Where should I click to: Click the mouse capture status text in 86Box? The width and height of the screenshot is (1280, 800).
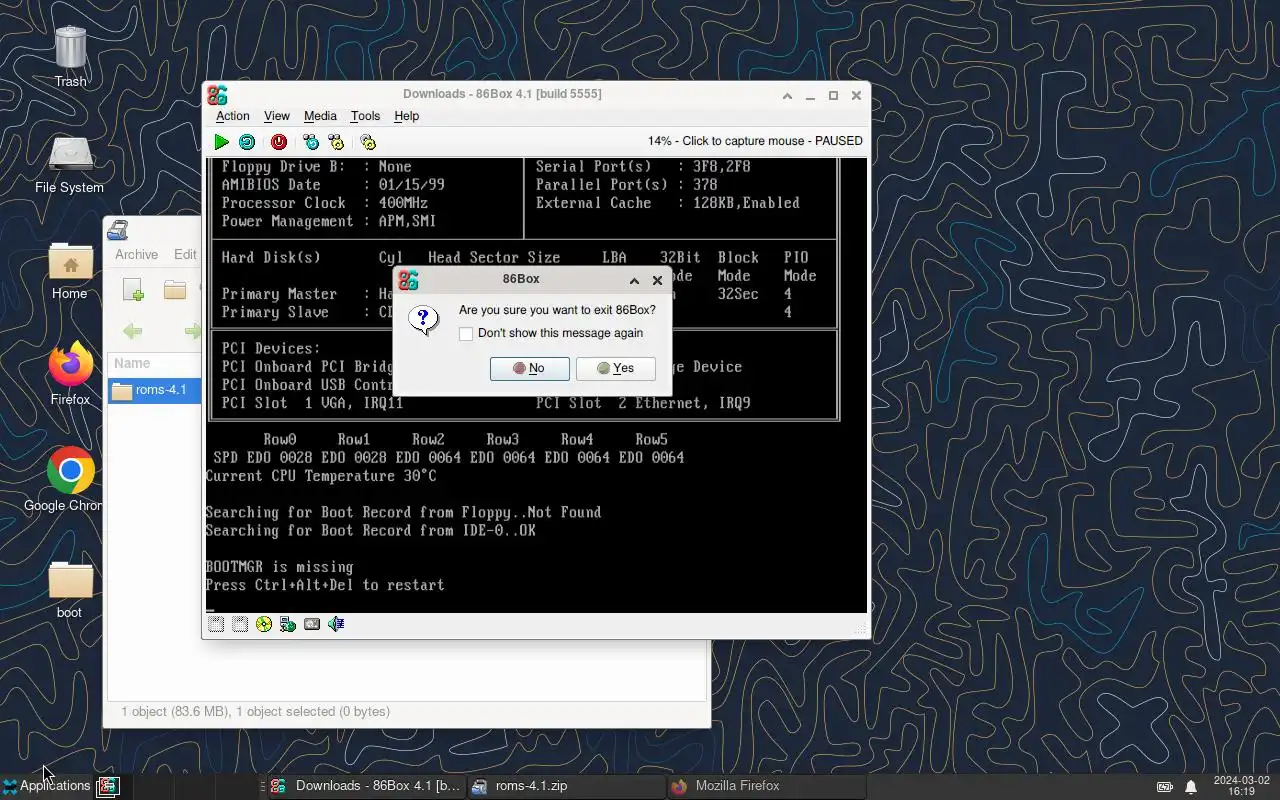click(755, 141)
